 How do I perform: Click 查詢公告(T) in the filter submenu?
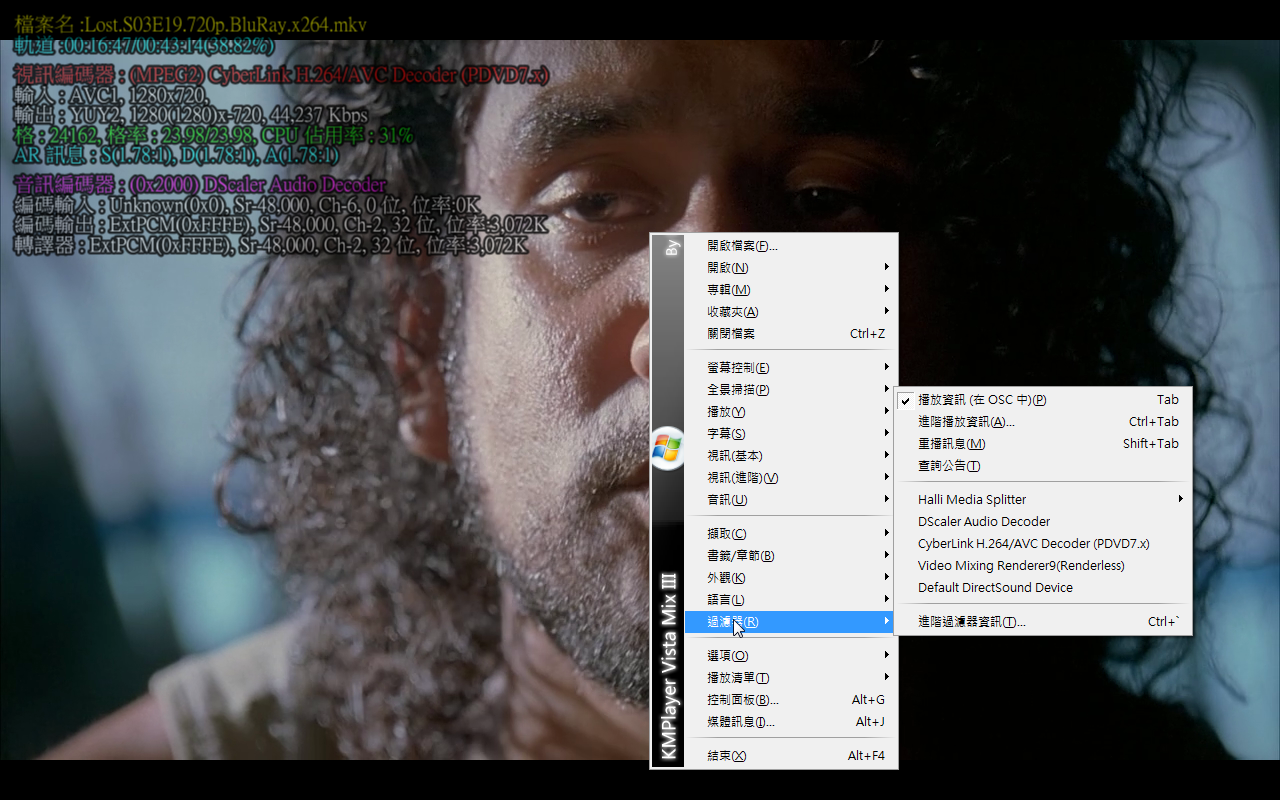pos(949,466)
